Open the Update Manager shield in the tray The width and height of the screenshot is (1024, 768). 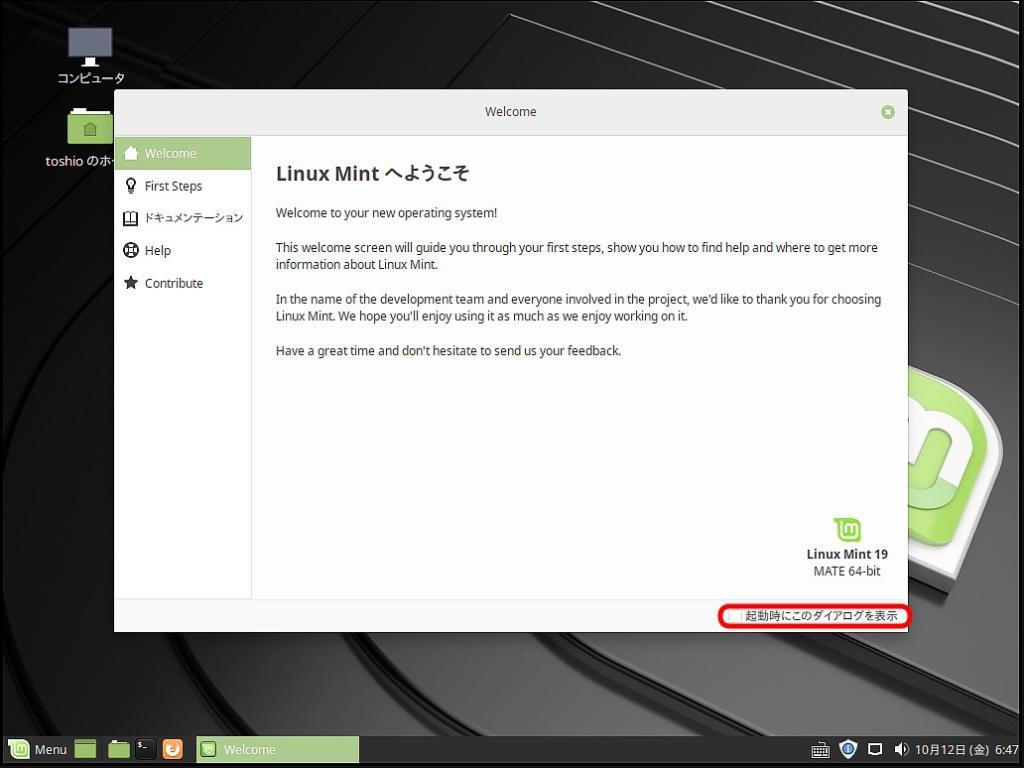click(x=848, y=749)
